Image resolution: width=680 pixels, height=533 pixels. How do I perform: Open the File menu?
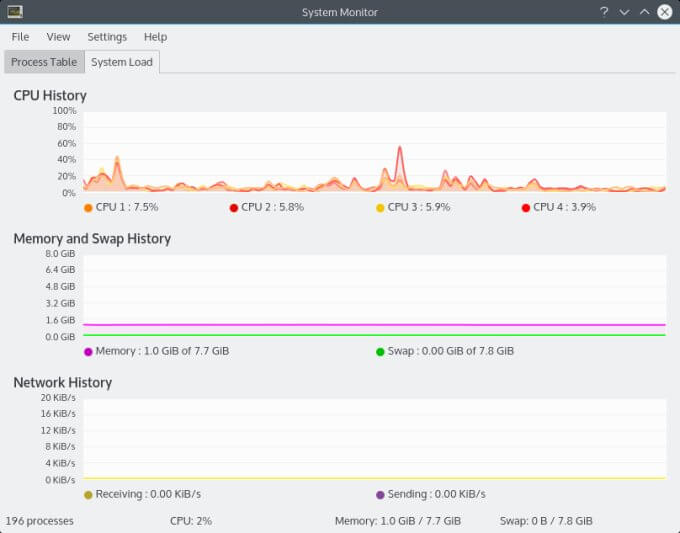20,37
